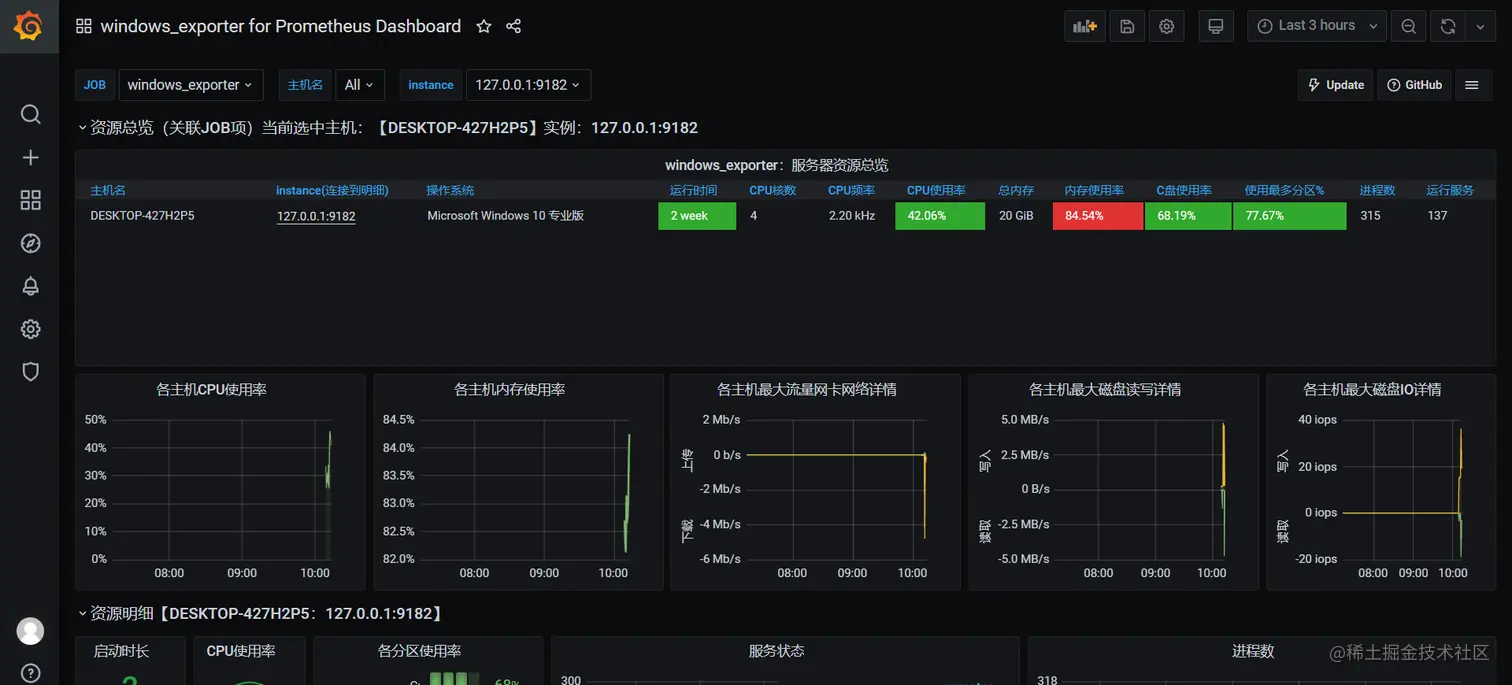1512x685 pixels.
Task: Open the 127.0.0.1:9182 instance link in table
Action: (x=316, y=216)
